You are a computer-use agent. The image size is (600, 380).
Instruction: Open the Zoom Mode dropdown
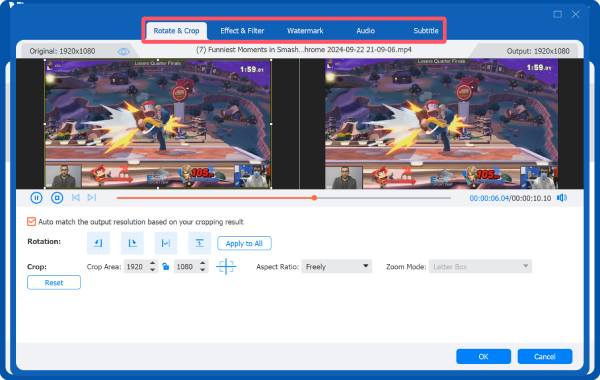[x=480, y=266]
